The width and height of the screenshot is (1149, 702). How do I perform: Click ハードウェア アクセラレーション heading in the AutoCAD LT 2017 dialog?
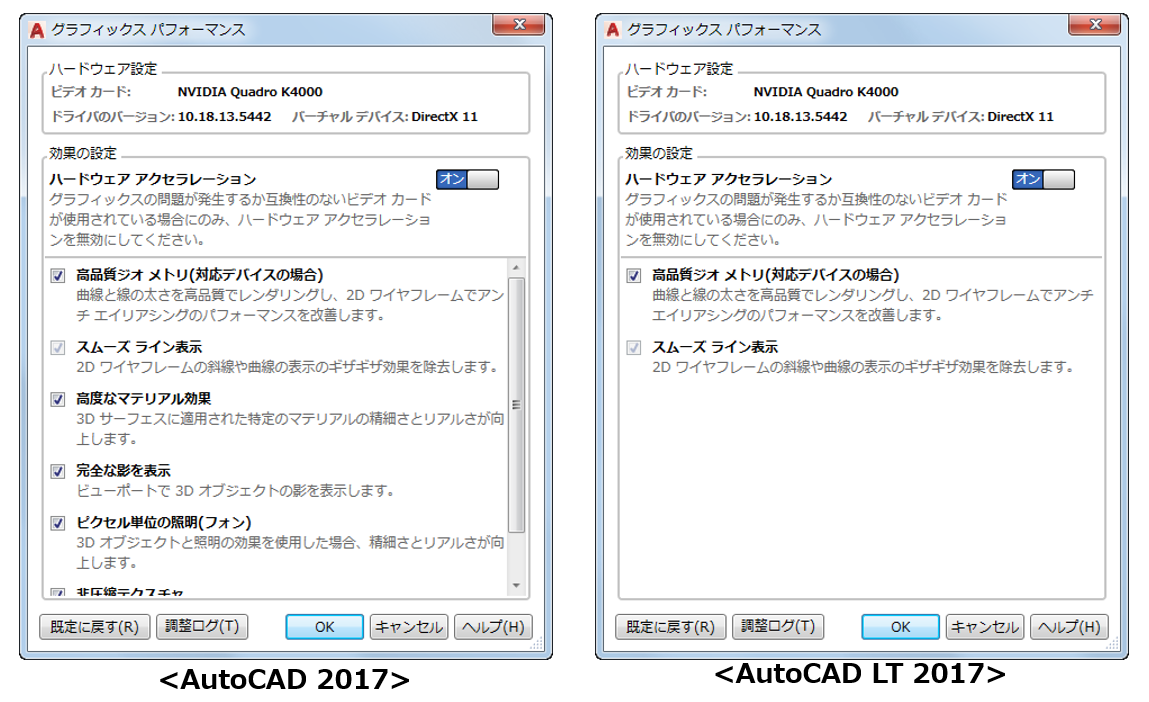(728, 179)
